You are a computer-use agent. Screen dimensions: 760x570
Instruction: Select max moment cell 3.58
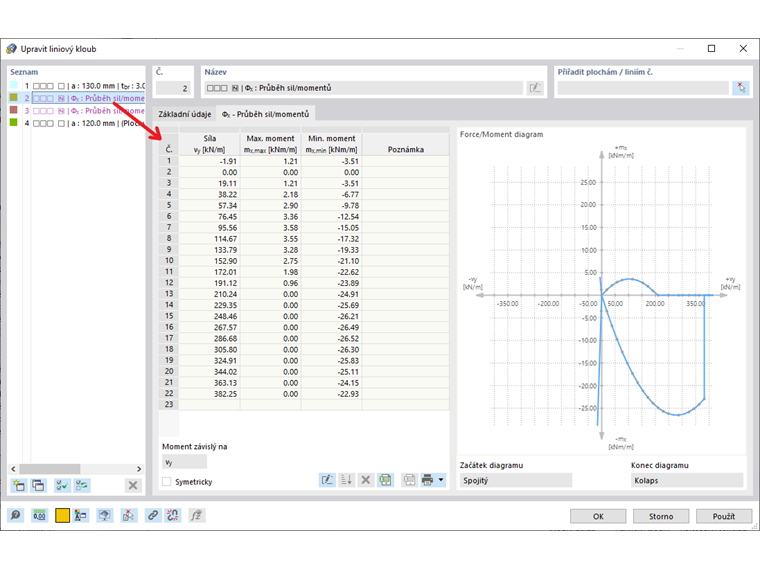coord(270,228)
